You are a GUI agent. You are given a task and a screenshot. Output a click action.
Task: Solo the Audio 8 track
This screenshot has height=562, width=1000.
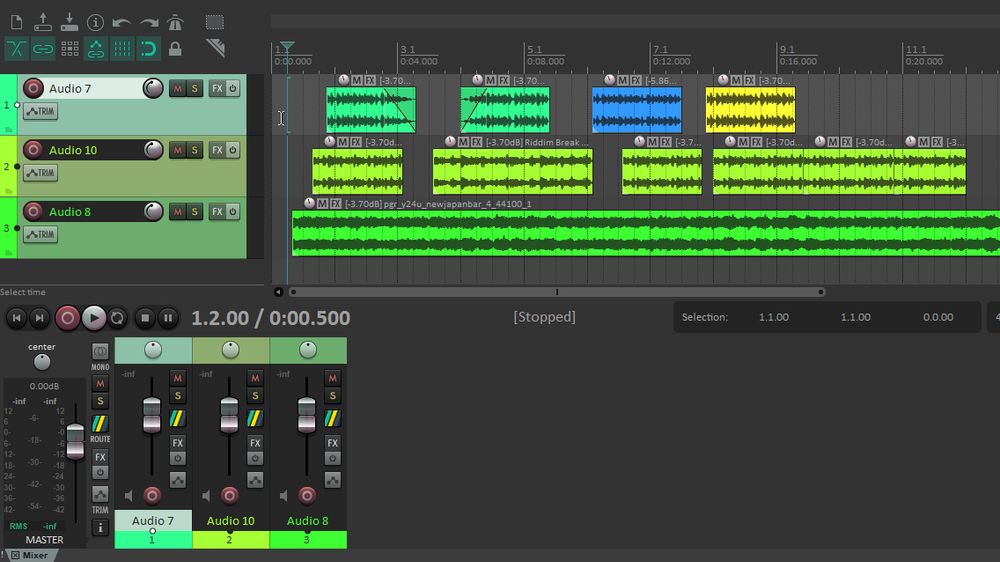point(195,211)
